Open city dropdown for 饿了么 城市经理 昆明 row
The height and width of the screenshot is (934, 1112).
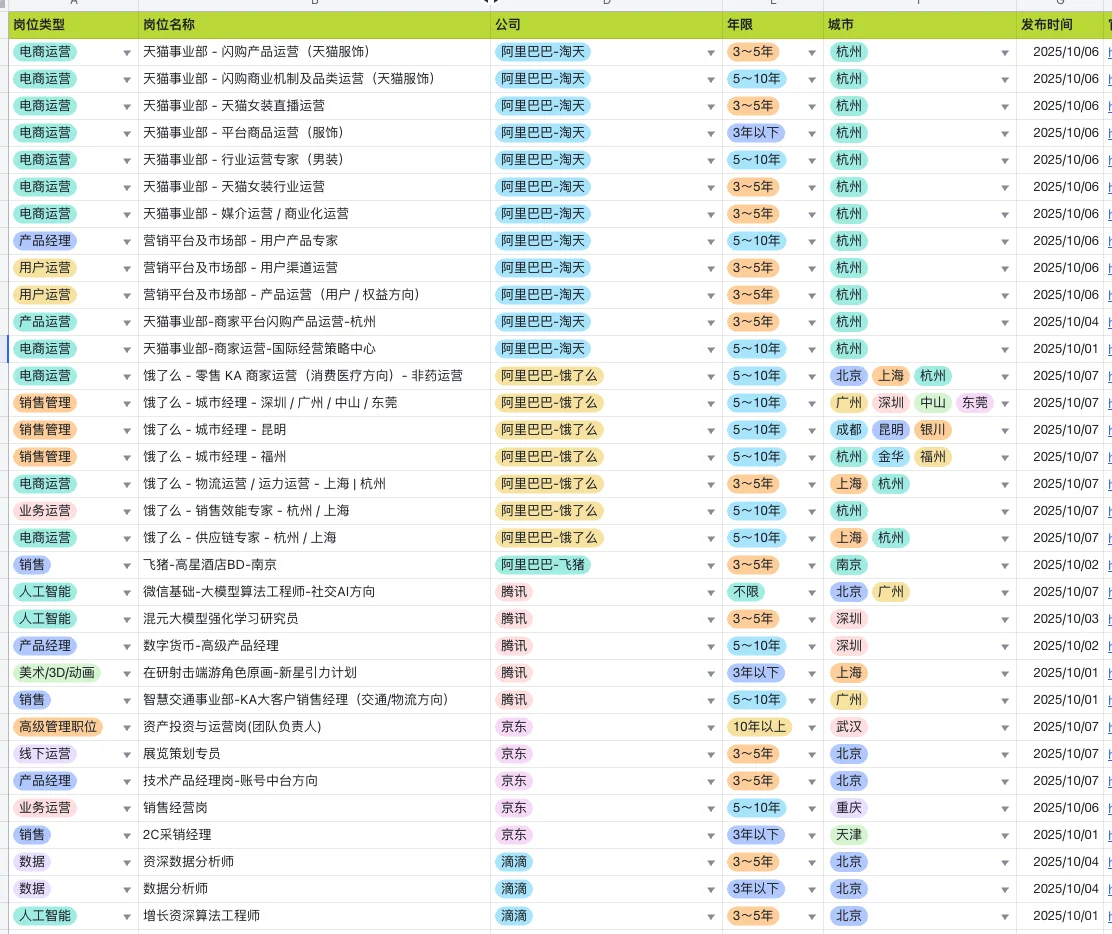[1005, 431]
